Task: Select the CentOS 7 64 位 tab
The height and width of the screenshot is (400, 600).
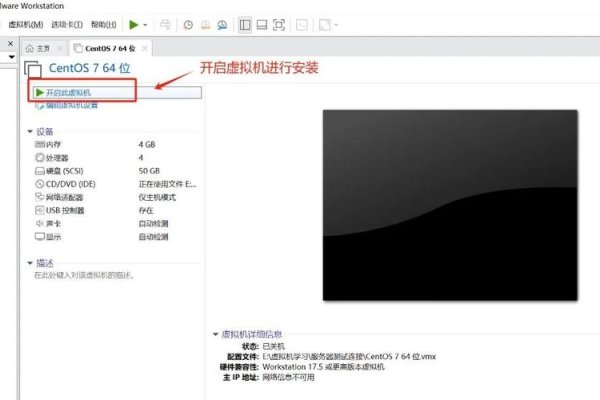Action: click(110, 49)
